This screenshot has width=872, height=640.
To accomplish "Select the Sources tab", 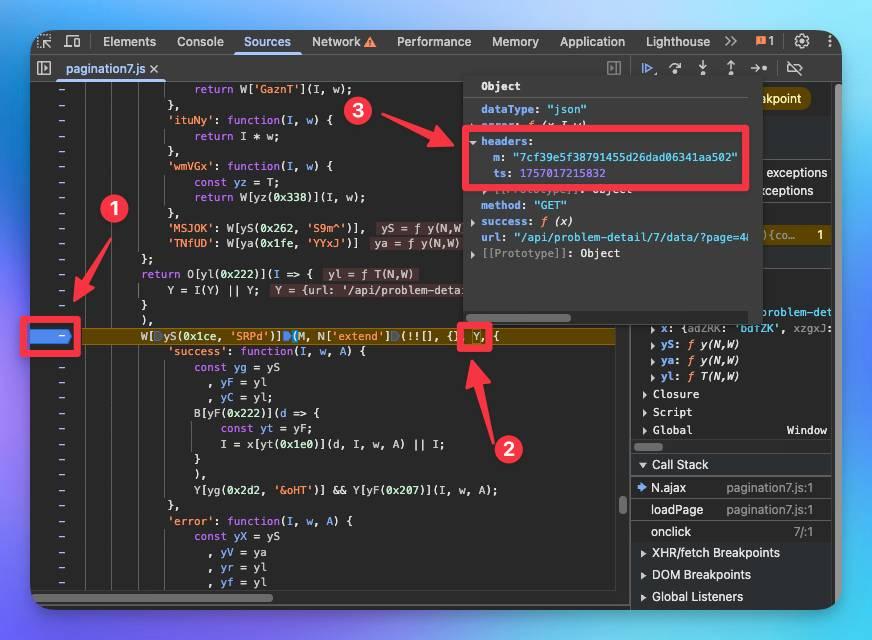I will tap(267, 42).
